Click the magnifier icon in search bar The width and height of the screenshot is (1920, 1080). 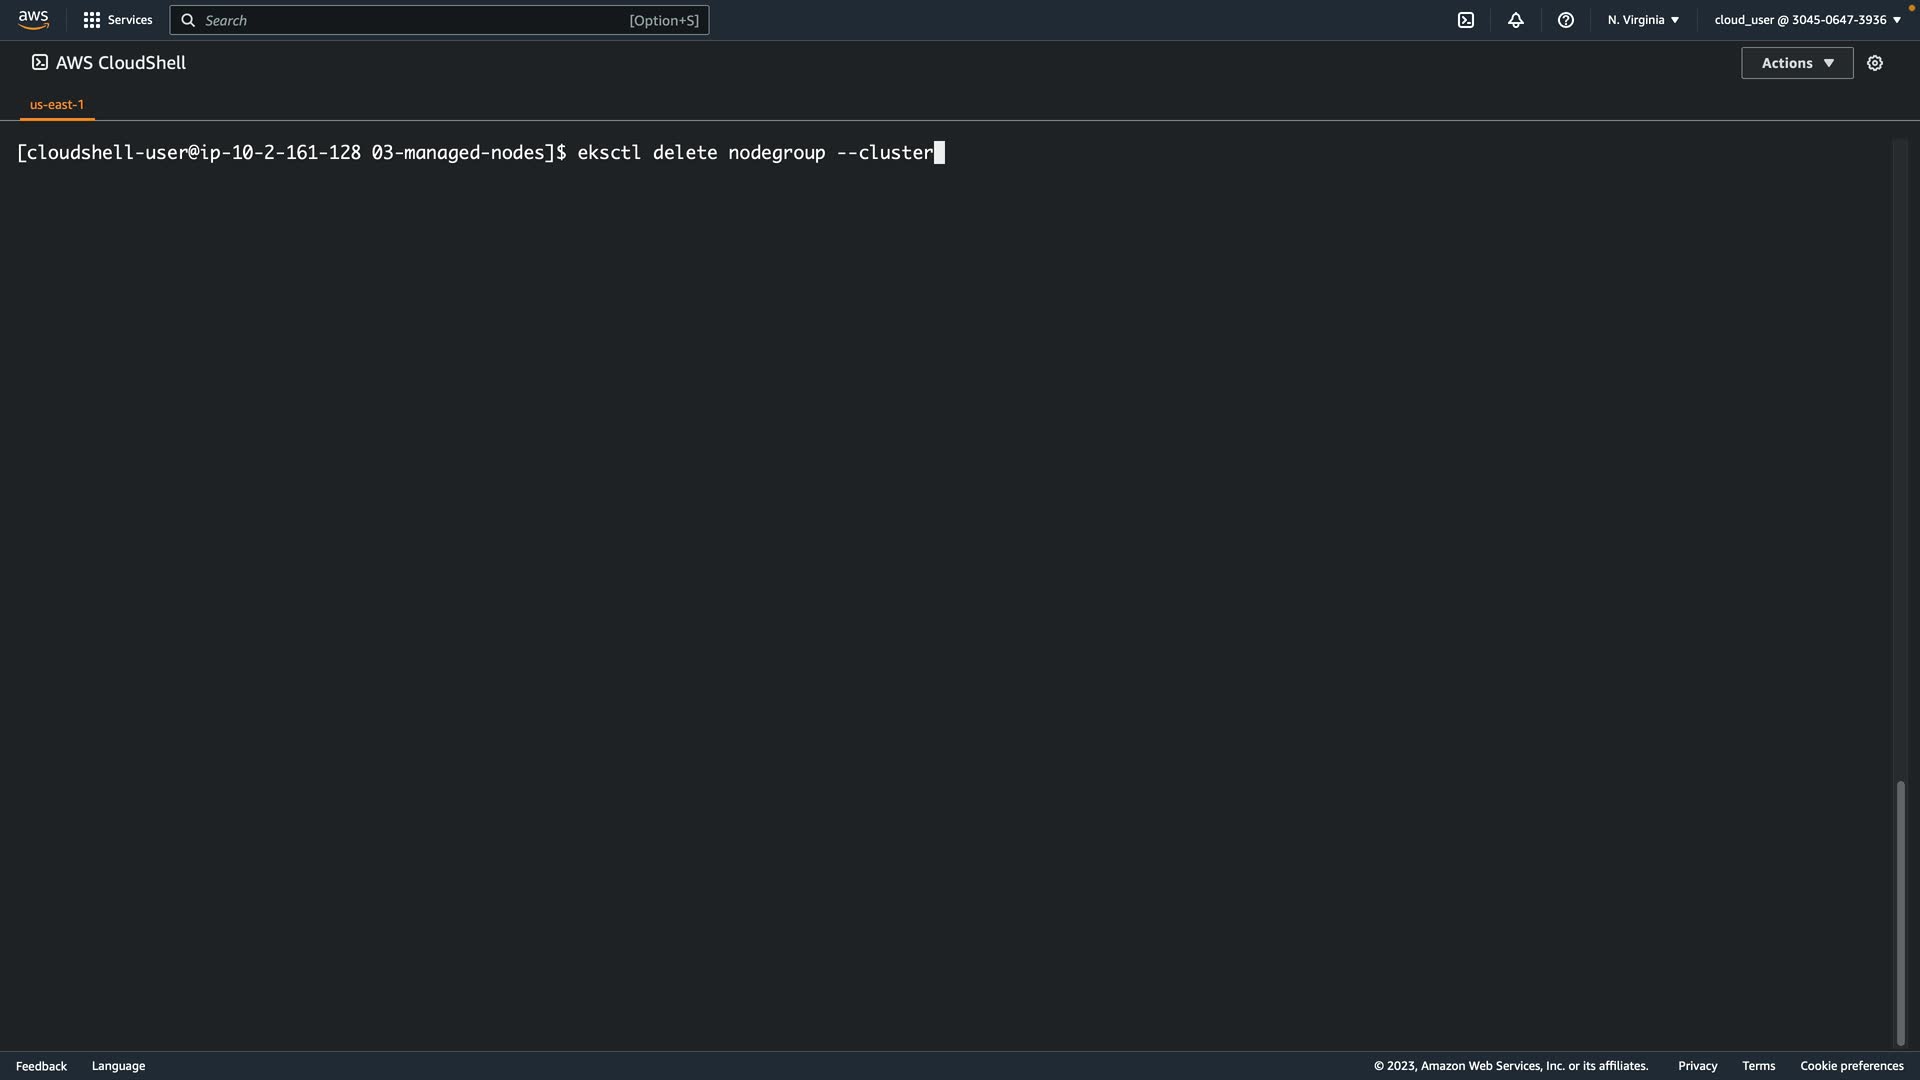click(188, 20)
